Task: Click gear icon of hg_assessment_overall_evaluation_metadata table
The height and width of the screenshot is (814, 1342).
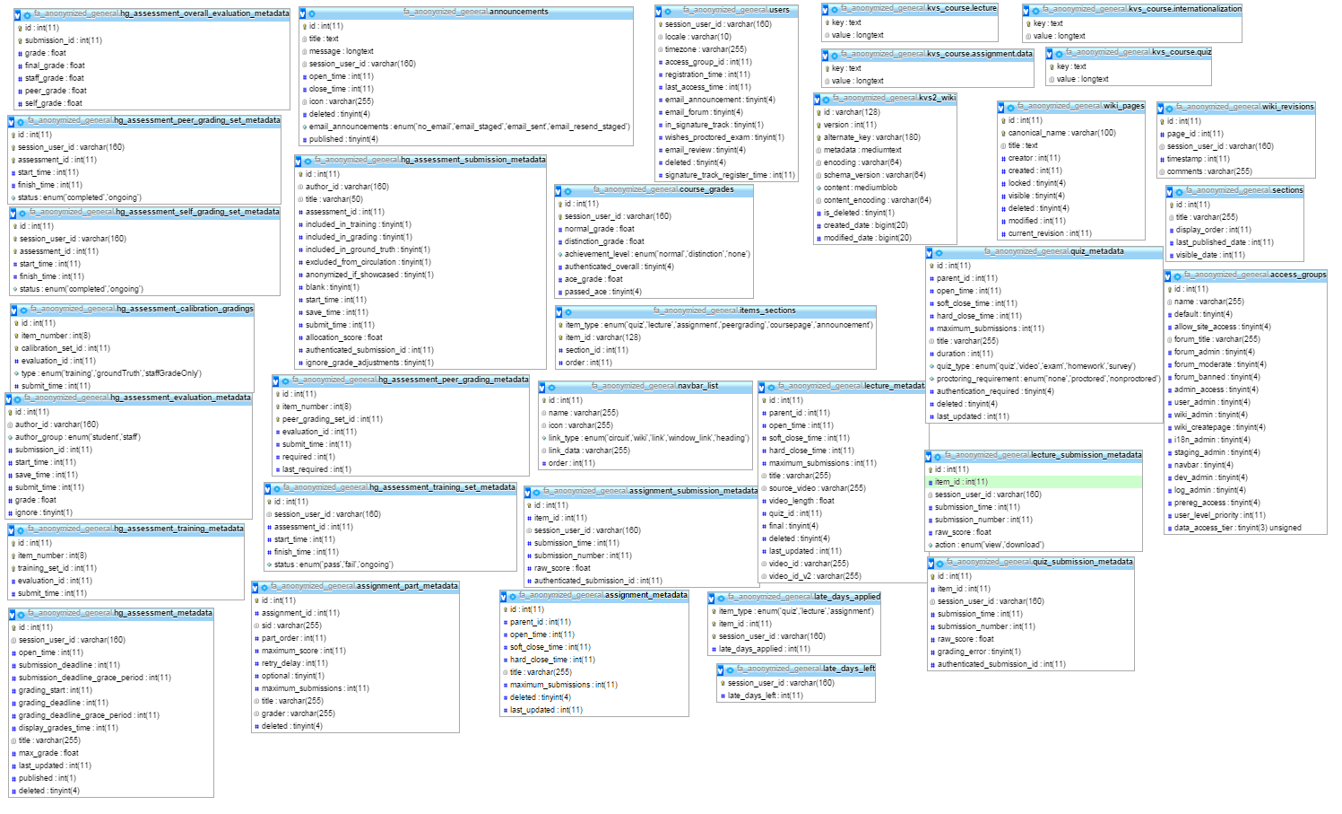Action: 27,15
